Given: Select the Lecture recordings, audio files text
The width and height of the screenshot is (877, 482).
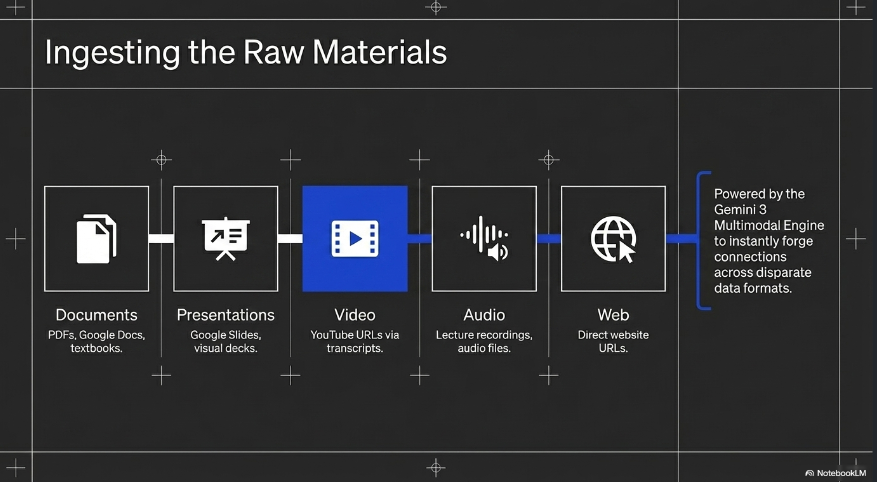Looking at the screenshot, I should point(484,341).
